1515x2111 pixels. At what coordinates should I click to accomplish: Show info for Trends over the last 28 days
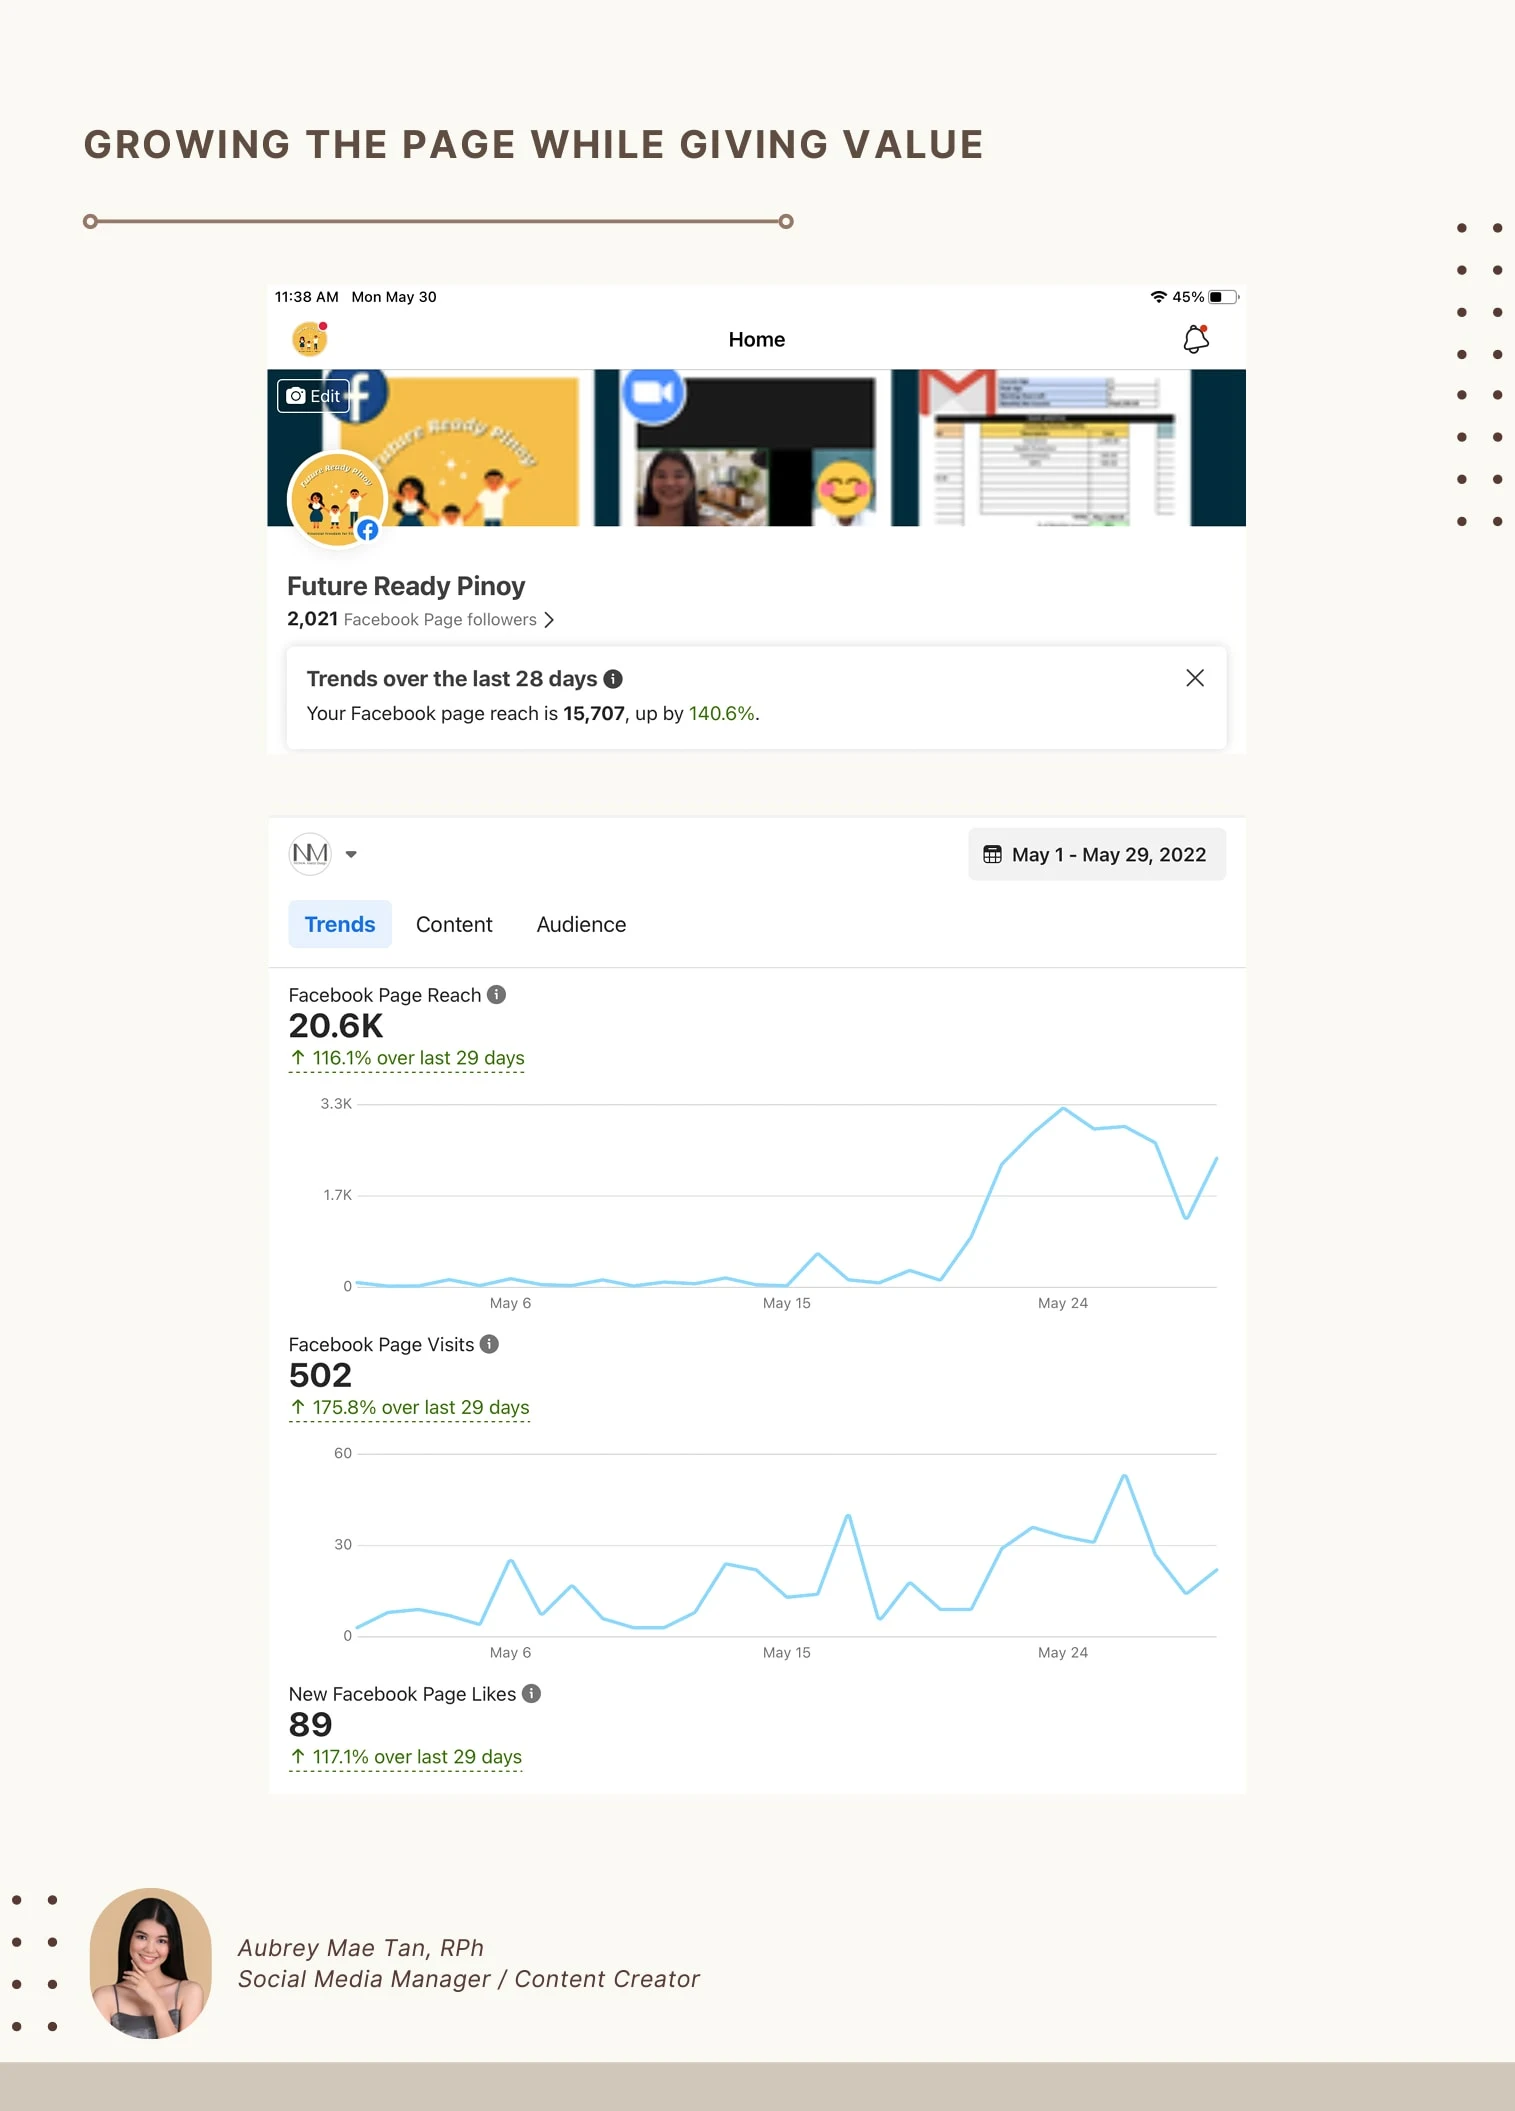tap(613, 679)
